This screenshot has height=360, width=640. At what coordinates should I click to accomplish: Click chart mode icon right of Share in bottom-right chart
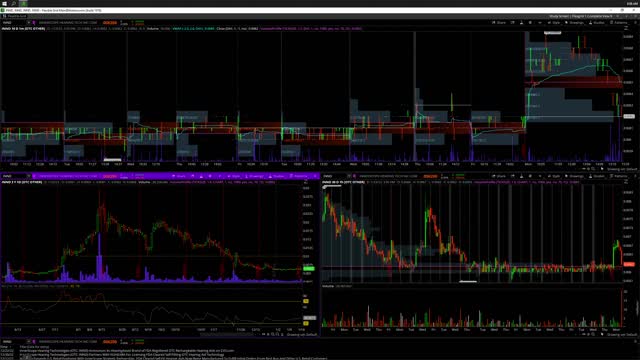coord(513,176)
